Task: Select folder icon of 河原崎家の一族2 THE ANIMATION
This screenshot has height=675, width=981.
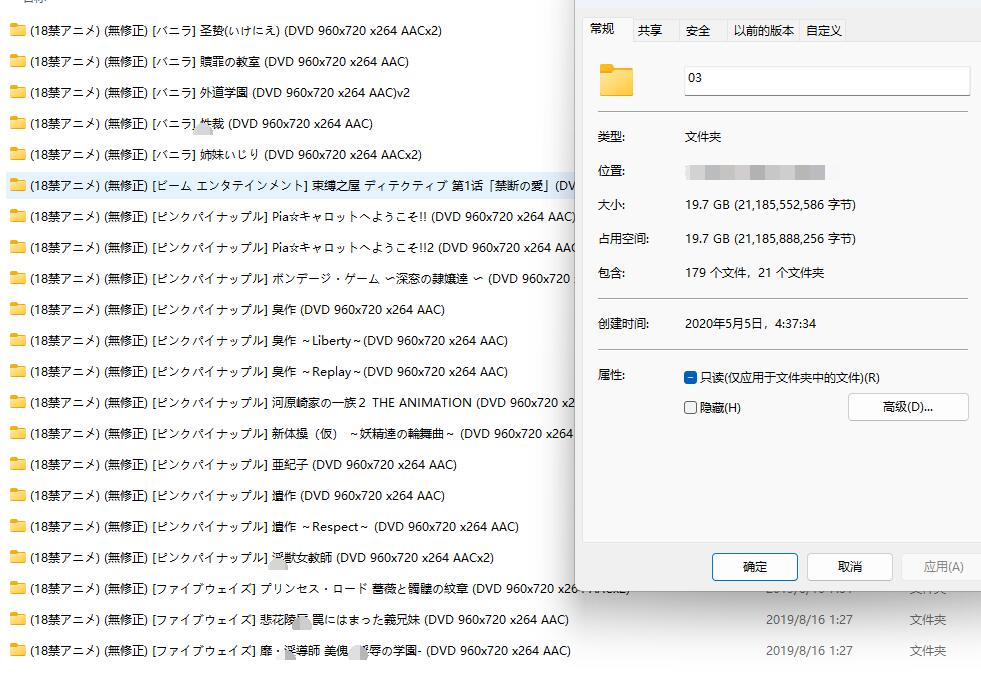Action: coord(17,402)
